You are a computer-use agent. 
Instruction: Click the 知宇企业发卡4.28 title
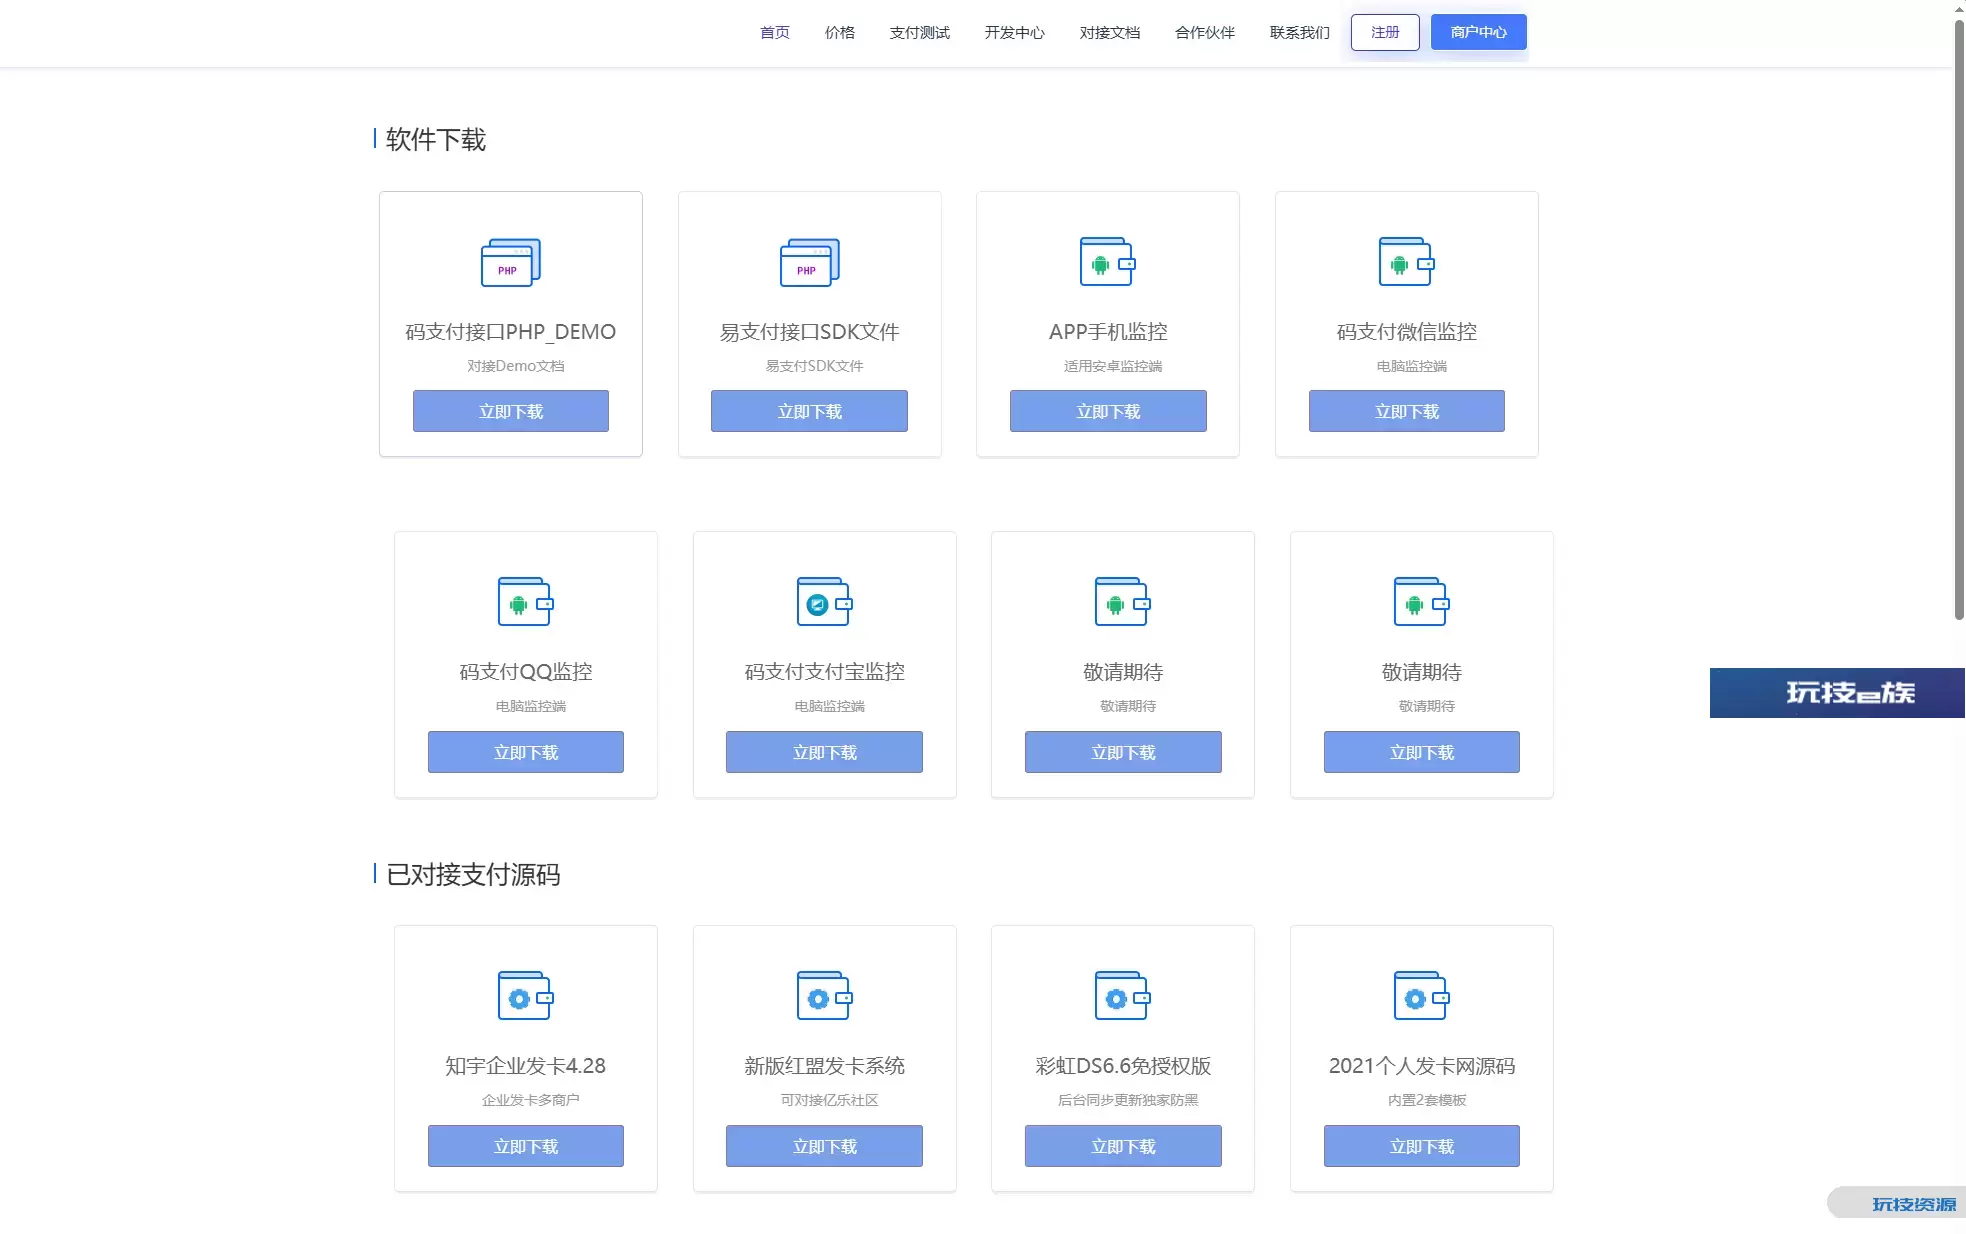[x=526, y=1066]
